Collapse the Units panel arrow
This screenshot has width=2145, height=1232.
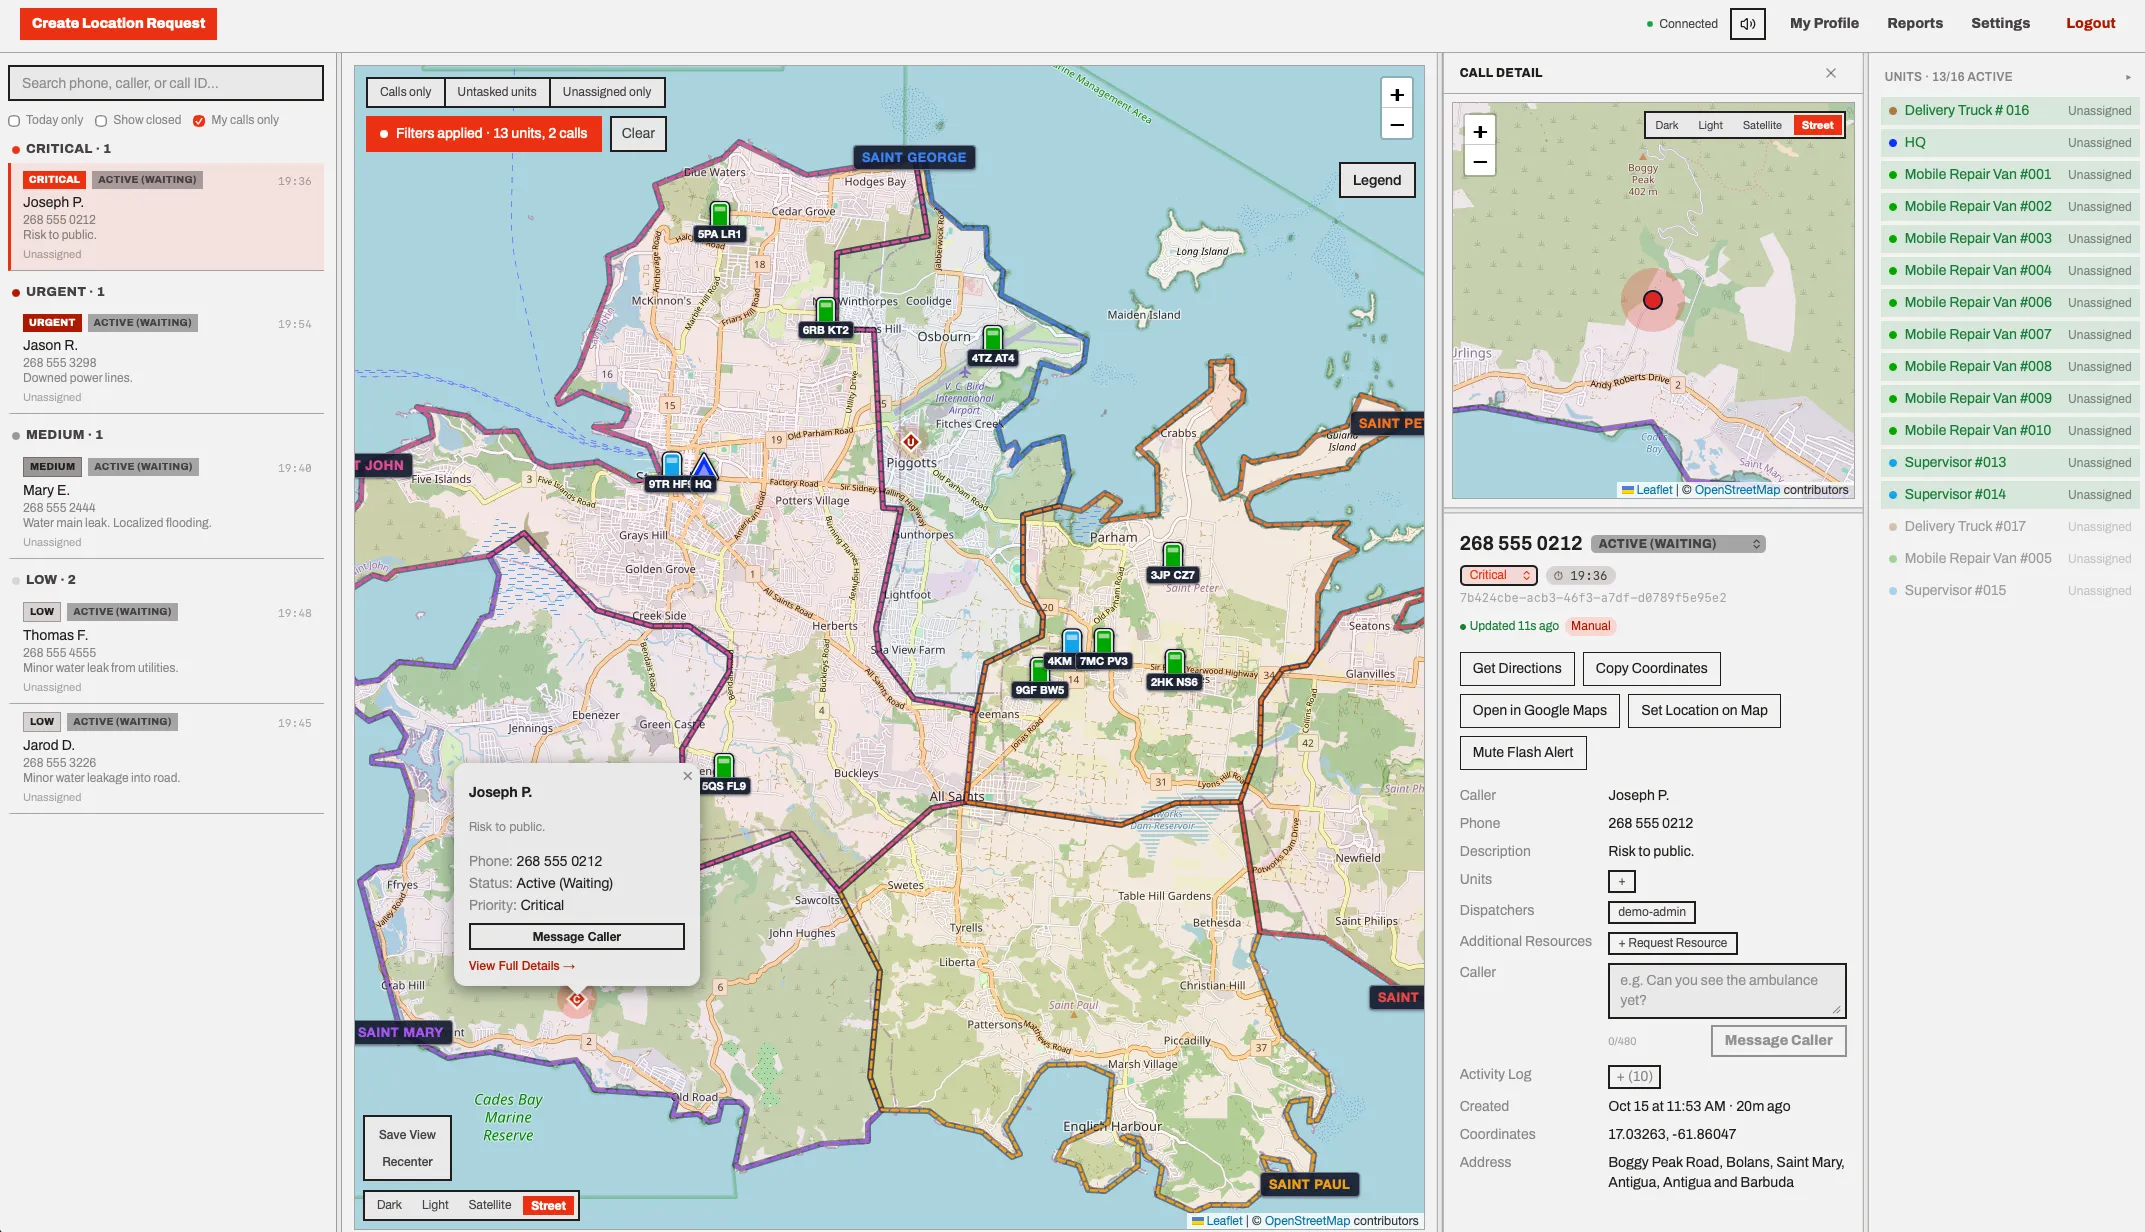[x=2128, y=77]
